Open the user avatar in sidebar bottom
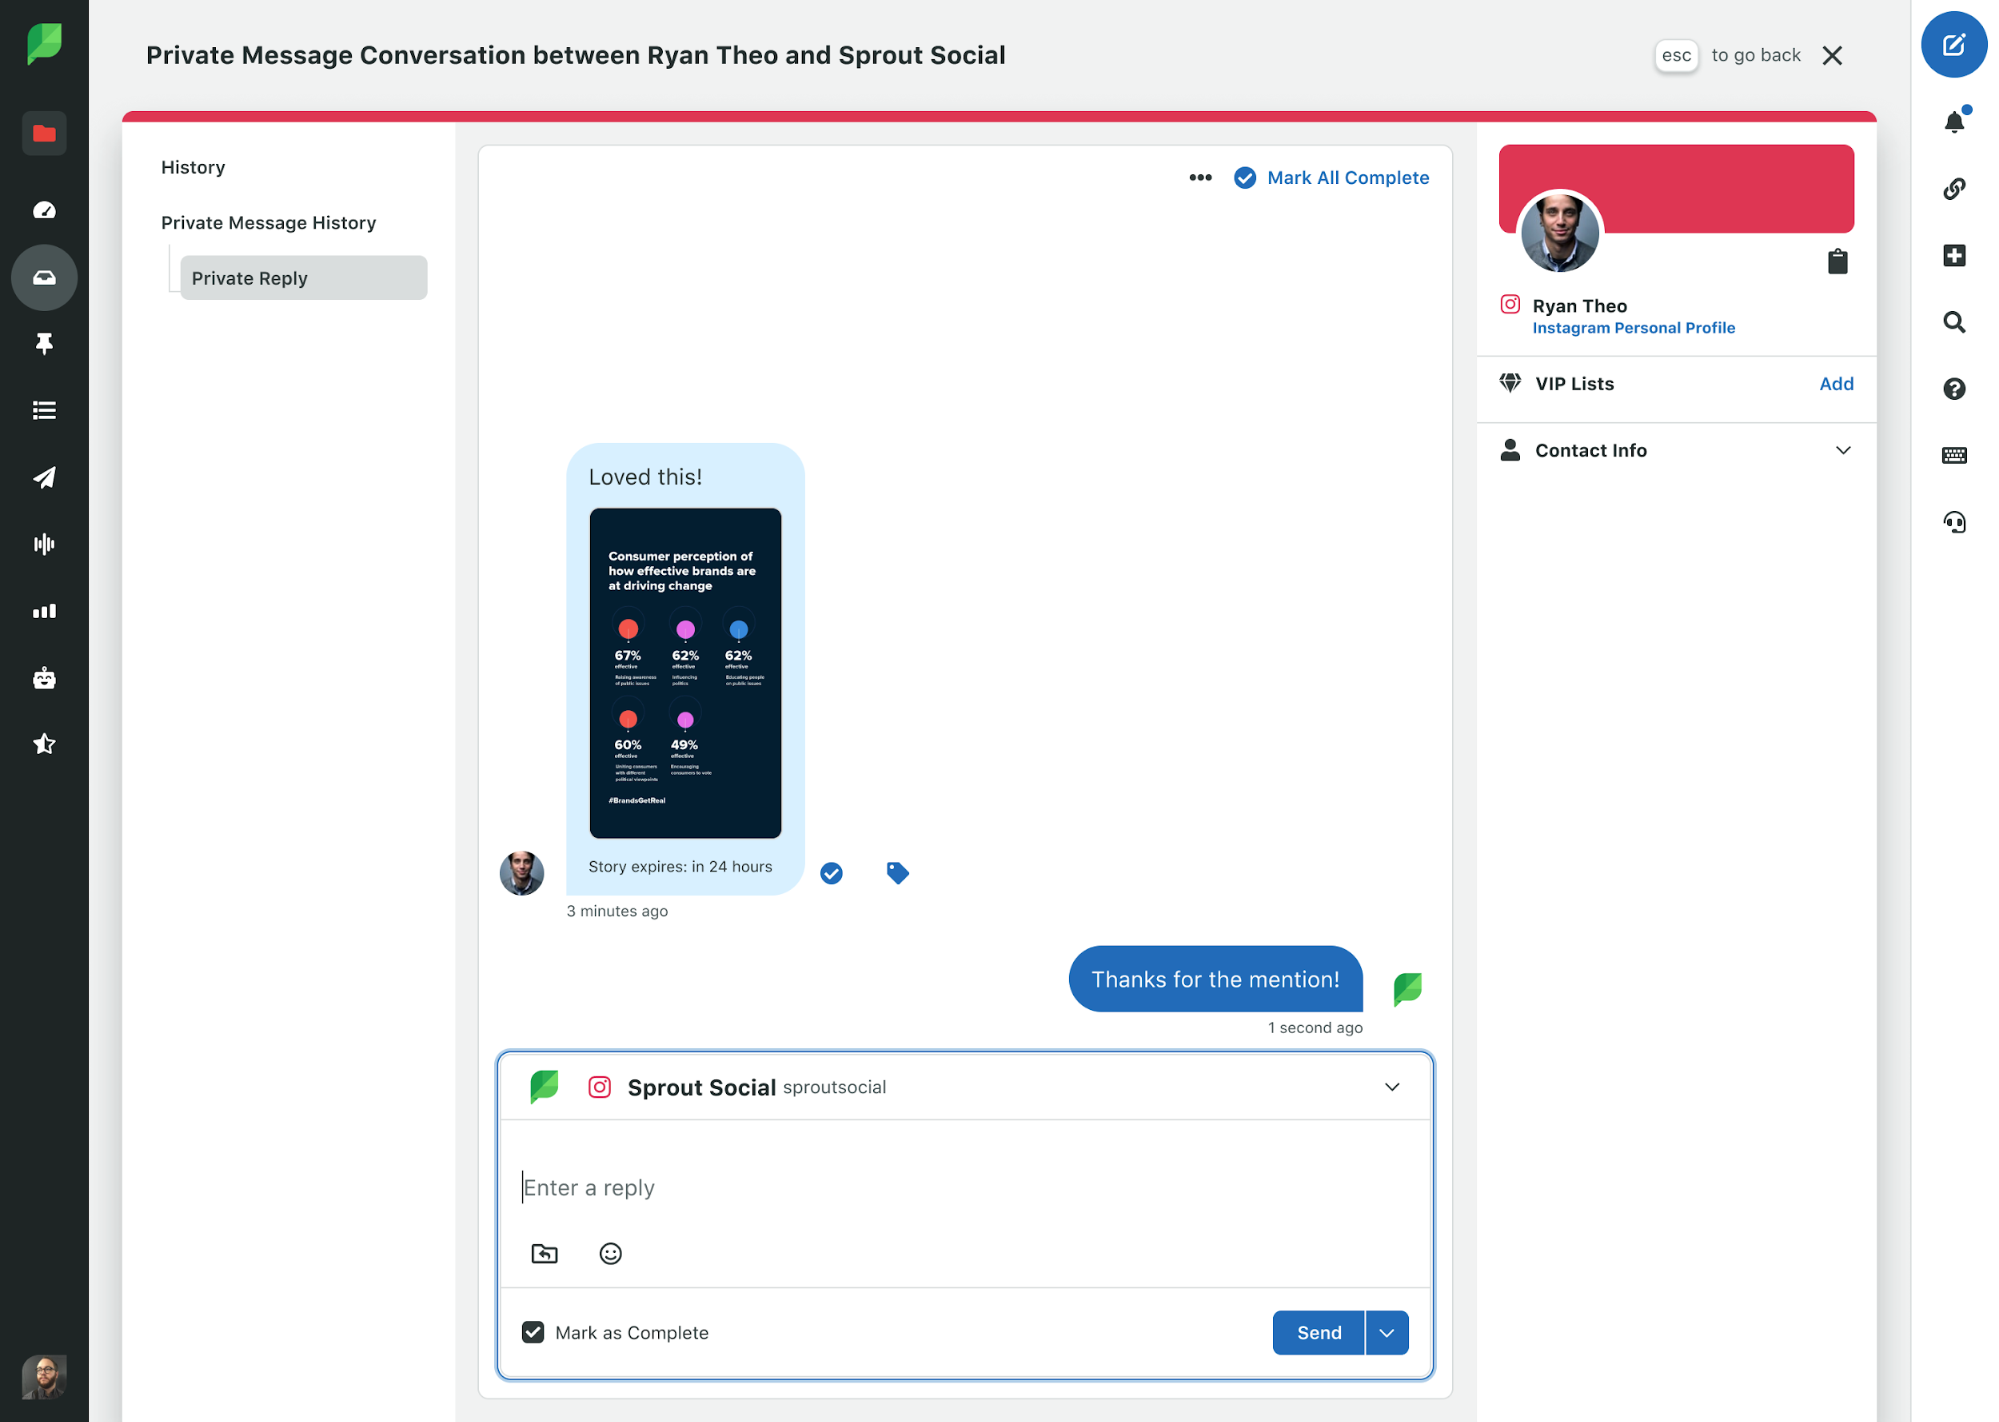 click(x=44, y=1377)
